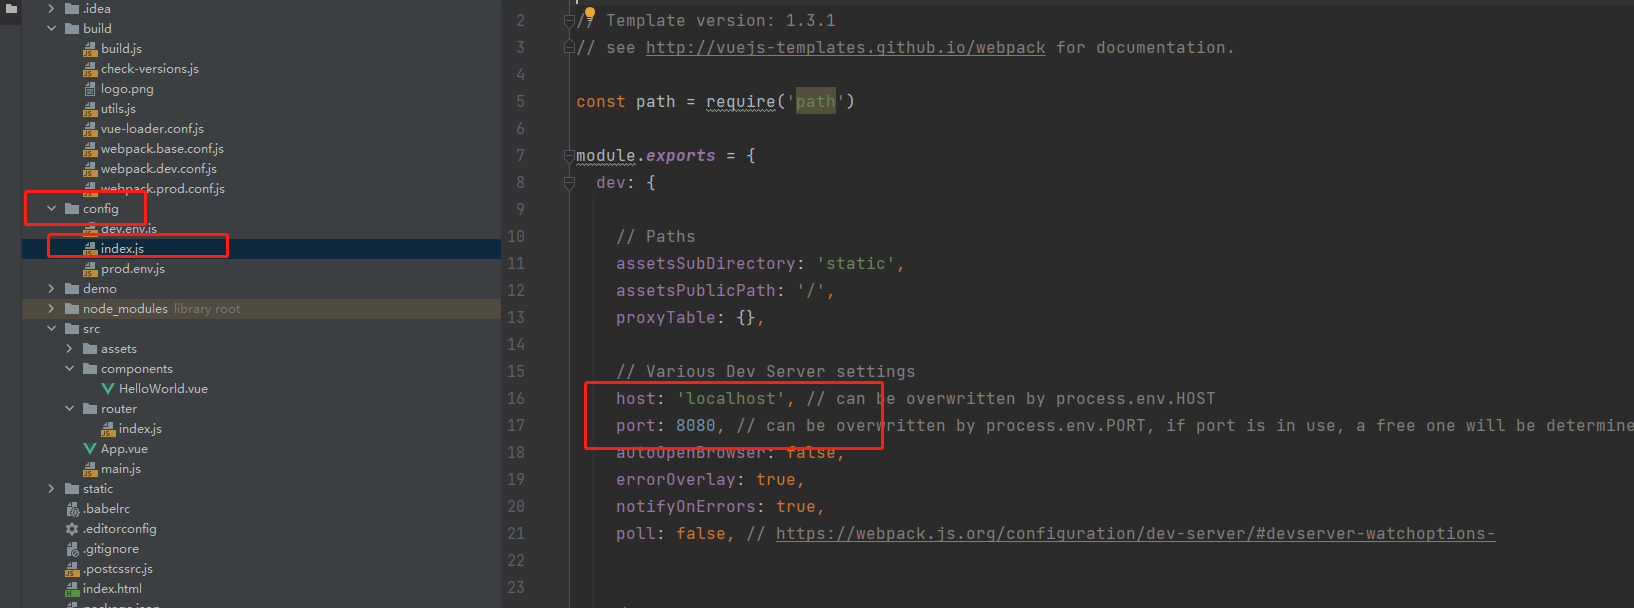Open webpack.prod.conf.js file
Viewport: 1634px width, 608px height.
(163, 189)
